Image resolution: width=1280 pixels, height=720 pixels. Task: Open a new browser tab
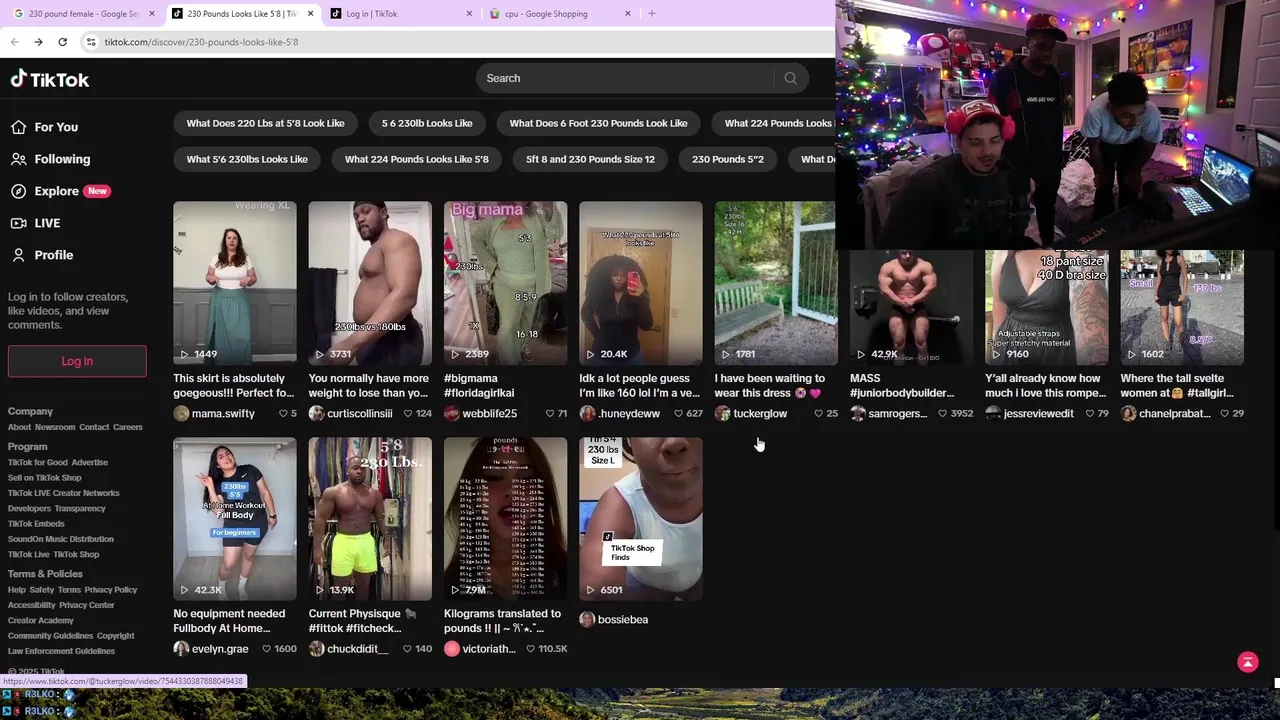tap(652, 14)
